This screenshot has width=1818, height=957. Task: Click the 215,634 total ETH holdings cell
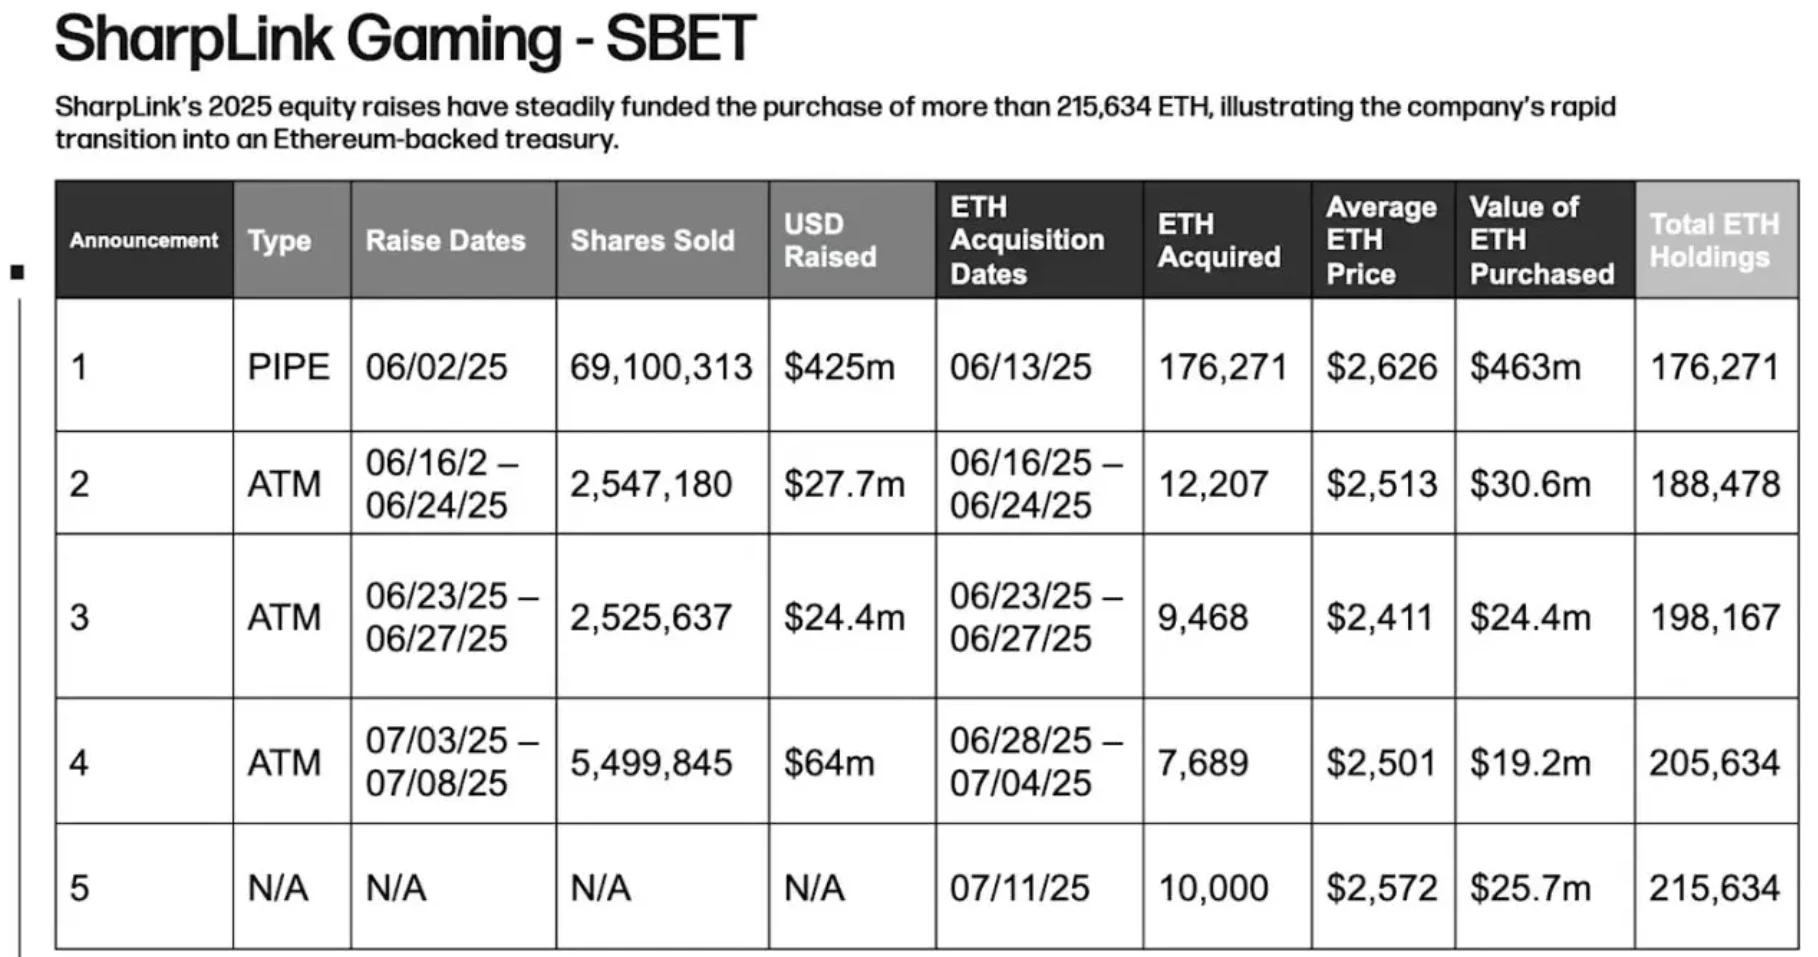coord(1714,888)
